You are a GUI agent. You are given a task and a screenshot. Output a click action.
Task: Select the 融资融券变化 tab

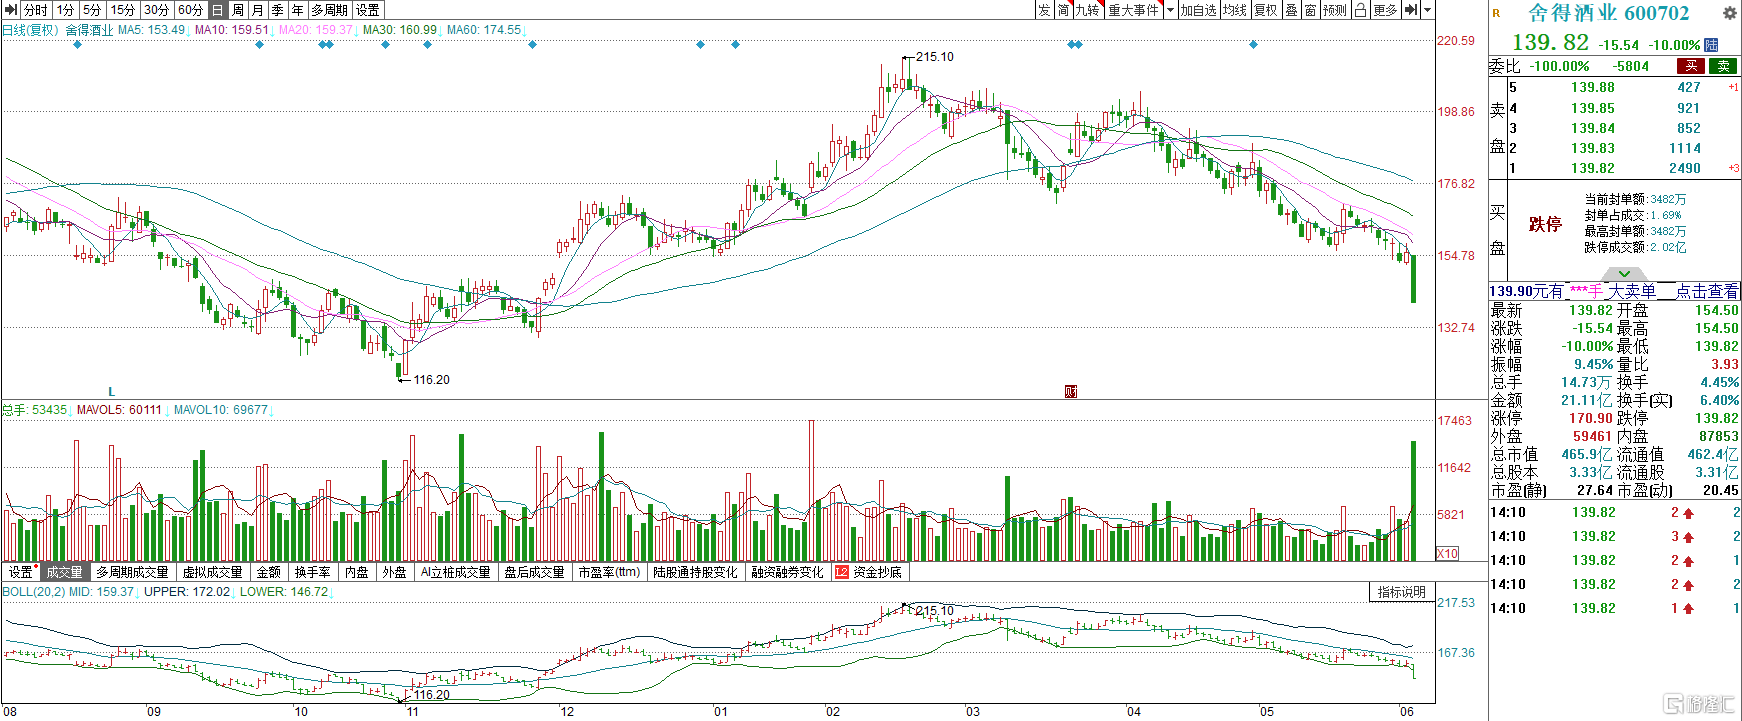pos(787,572)
